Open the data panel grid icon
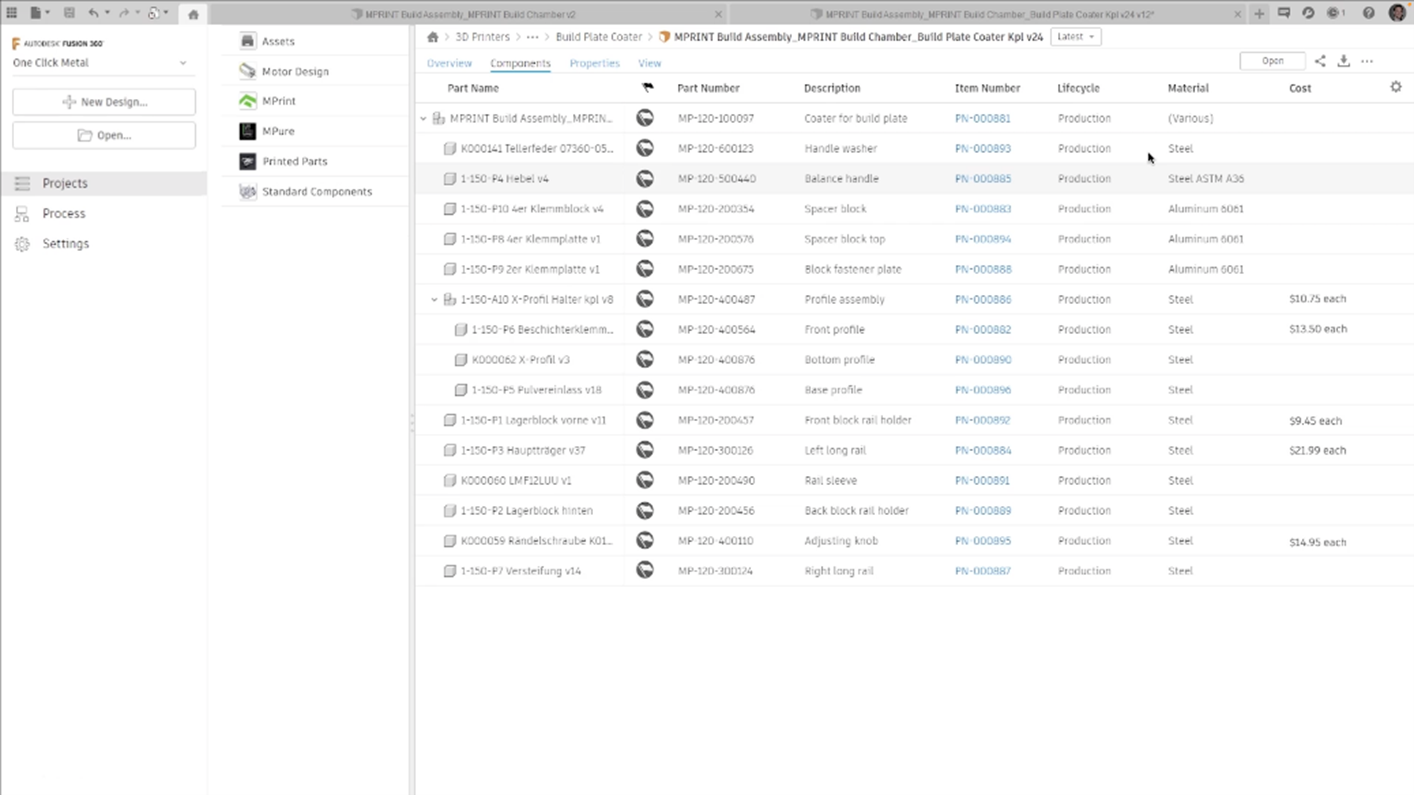This screenshot has height=795, width=1414. tap(12, 13)
